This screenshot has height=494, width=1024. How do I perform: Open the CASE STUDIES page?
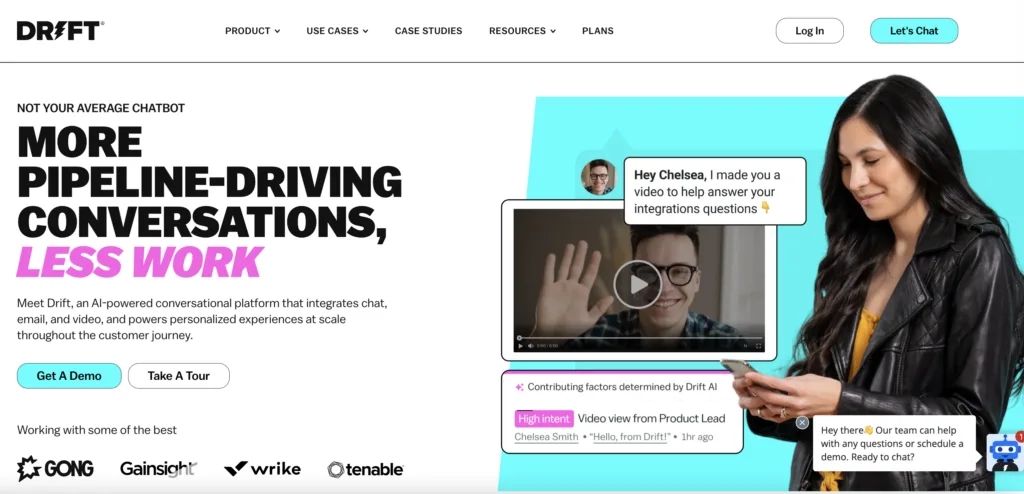pos(428,31)
